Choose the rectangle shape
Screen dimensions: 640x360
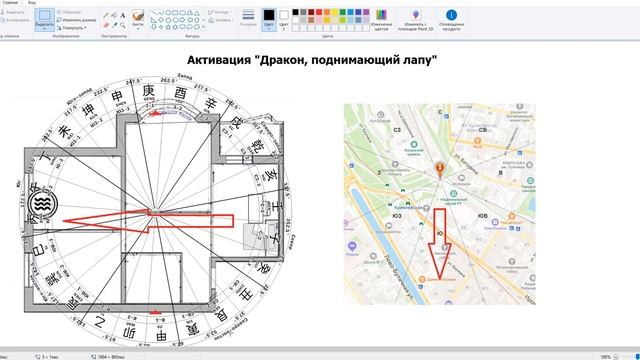point(175,13)
